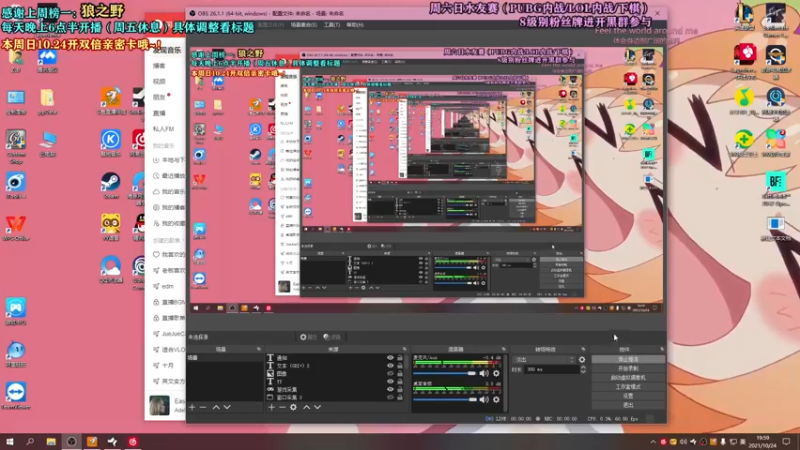The height and width of the screenshot is (450, 800).
Task: Open source properties gear in sources toolbar
Action: (x=293, y=407)
